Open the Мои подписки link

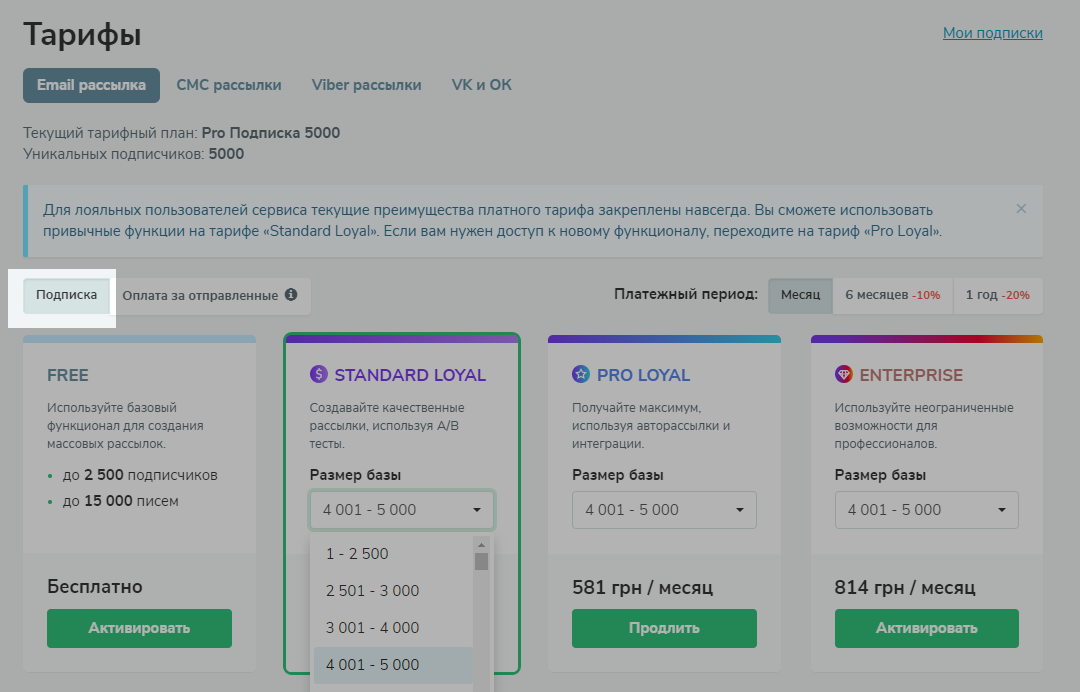(x=992, y=33)
